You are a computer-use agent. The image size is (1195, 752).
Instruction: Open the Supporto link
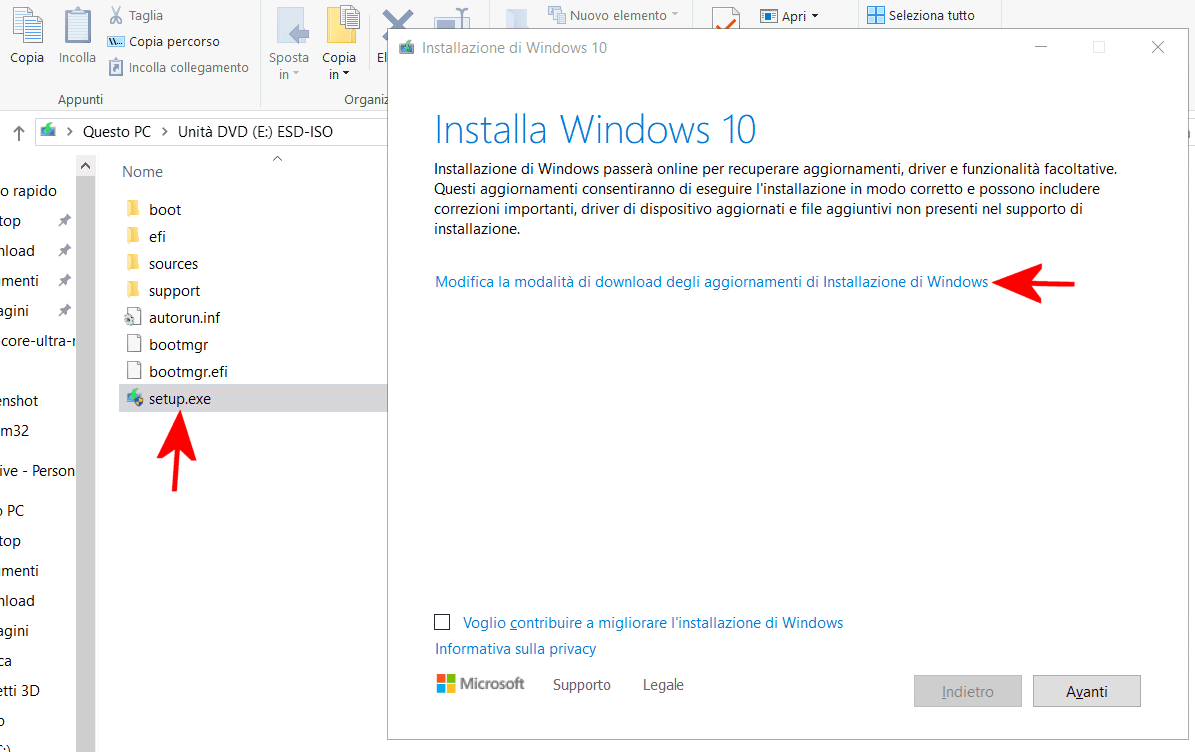(581, 685)
